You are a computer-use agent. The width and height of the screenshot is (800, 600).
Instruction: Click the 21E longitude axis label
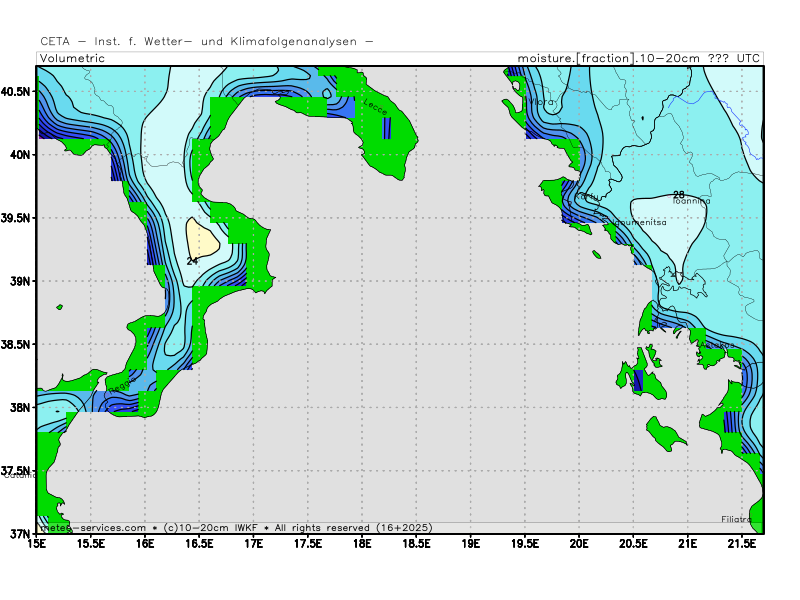coord(687,544)
